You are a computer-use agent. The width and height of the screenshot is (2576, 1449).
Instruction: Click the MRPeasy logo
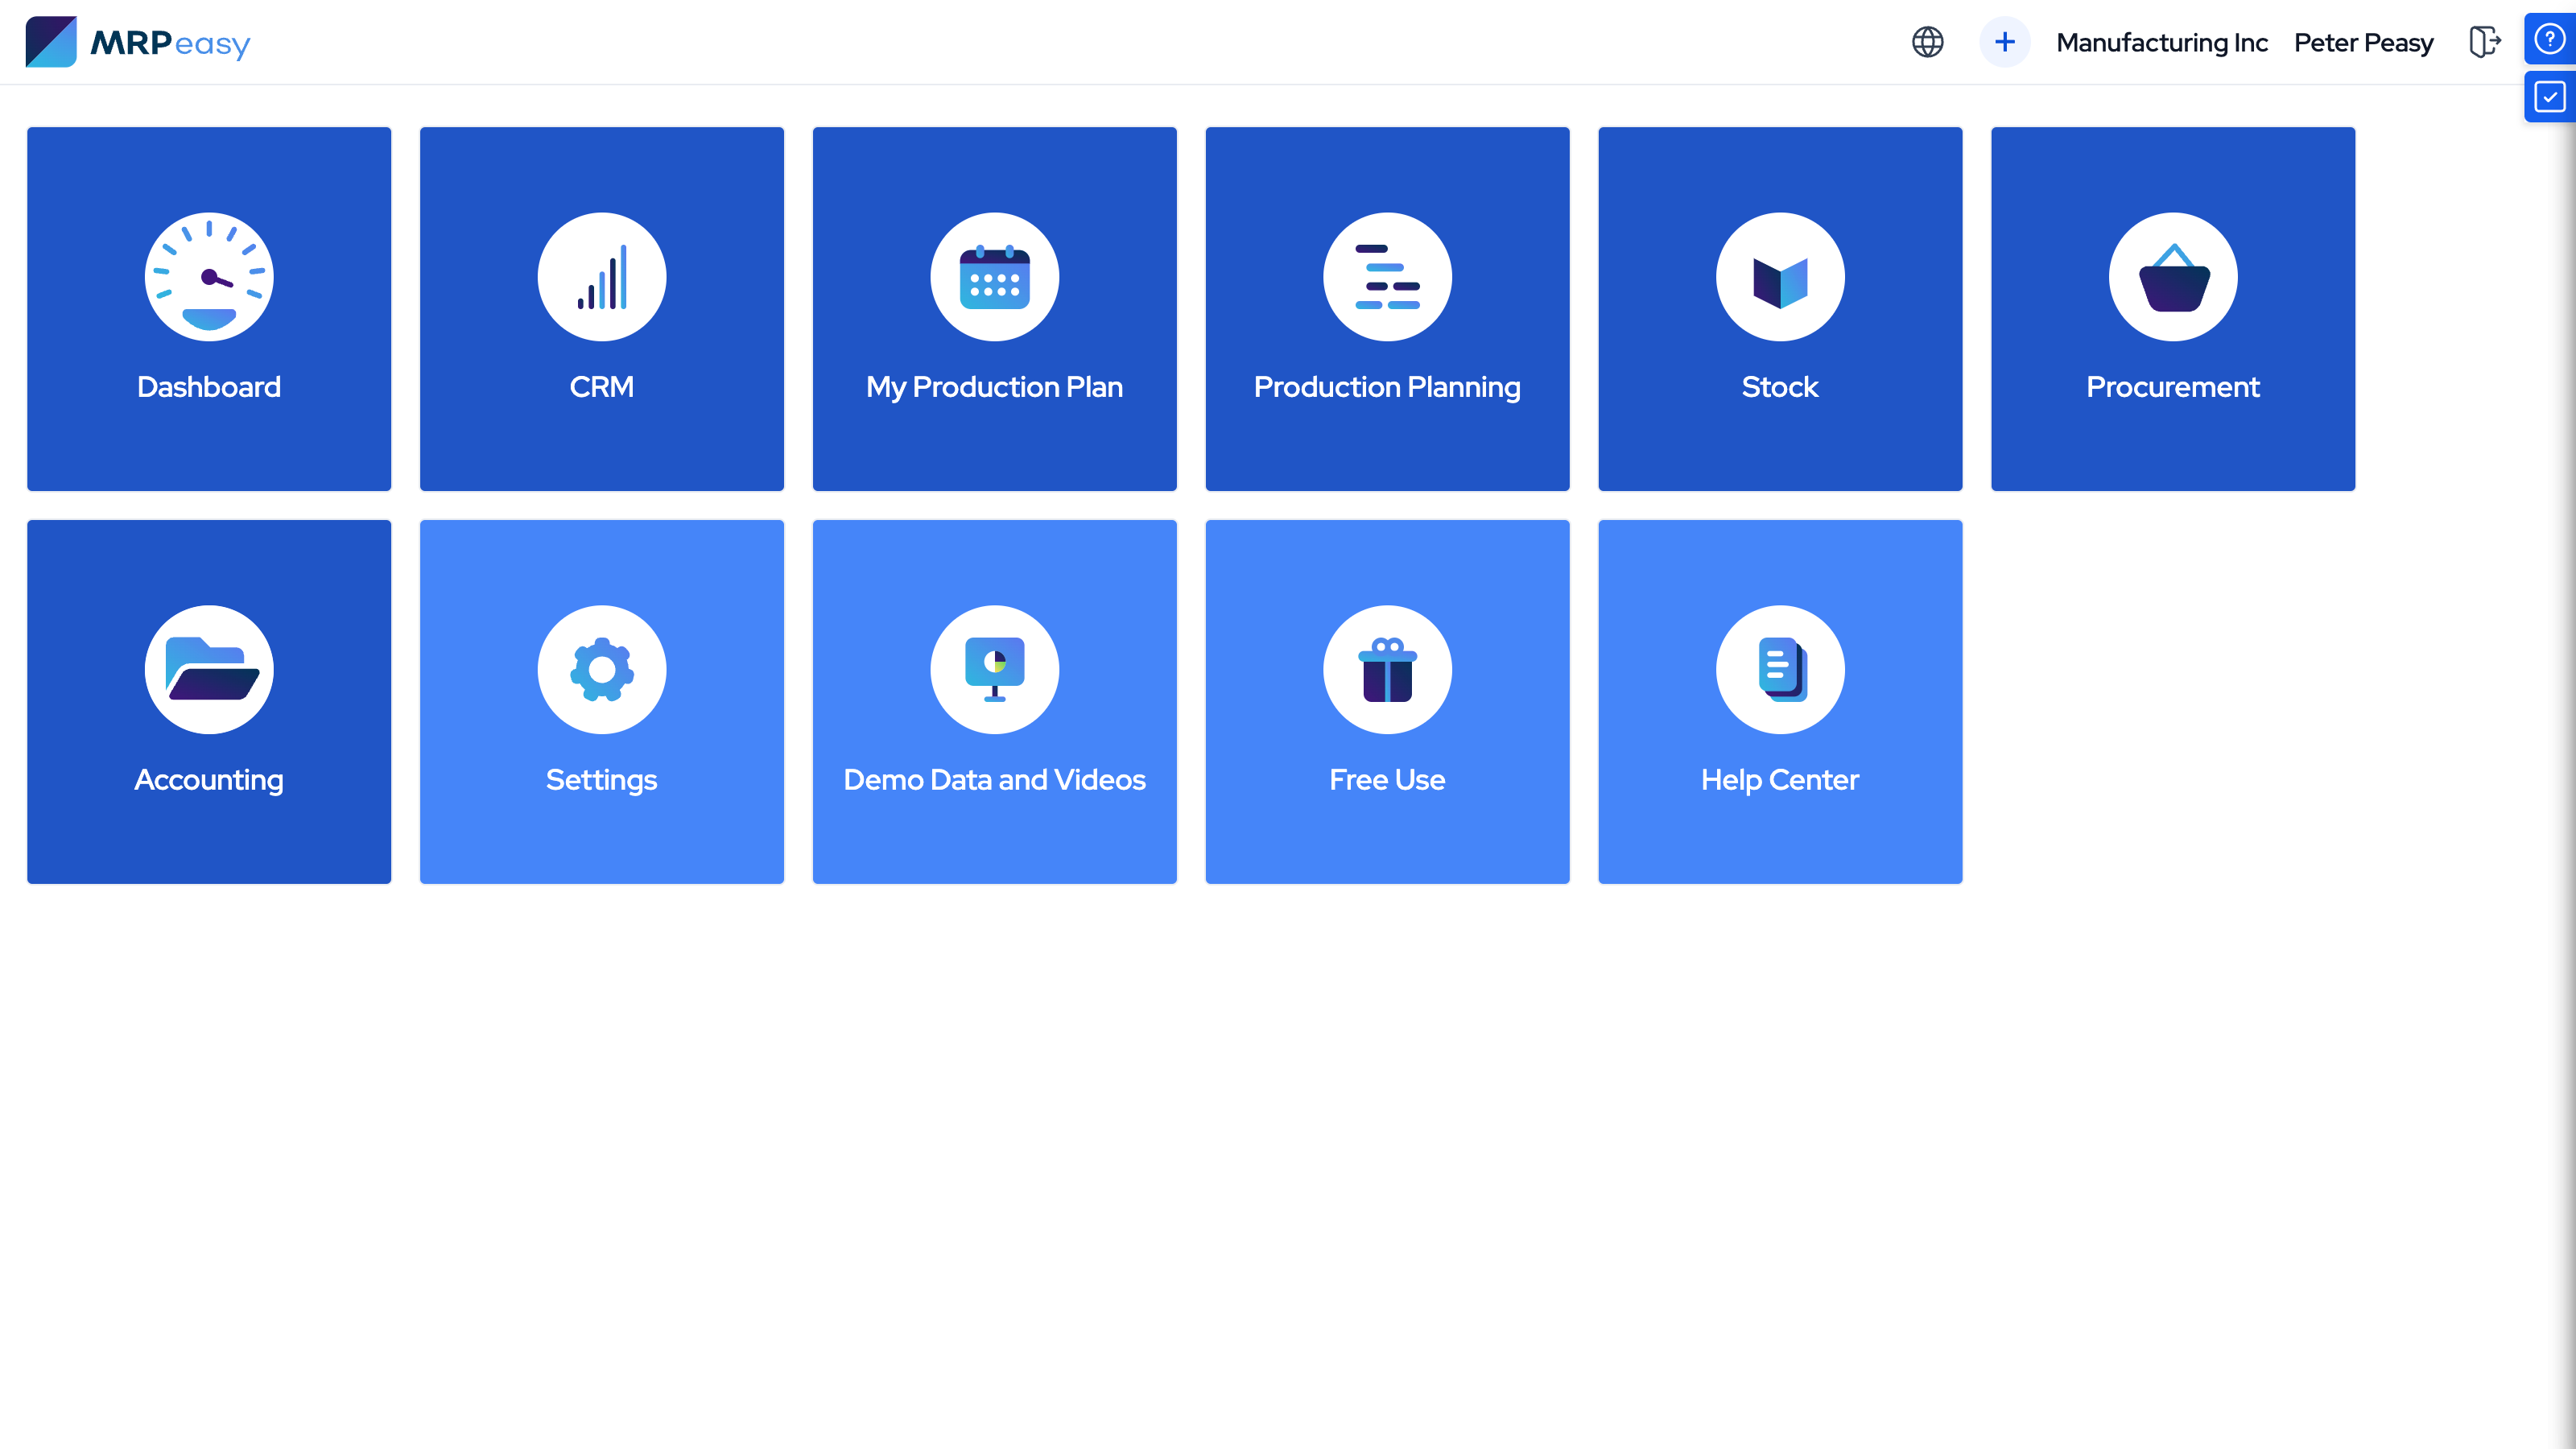[x=138, y=42]
